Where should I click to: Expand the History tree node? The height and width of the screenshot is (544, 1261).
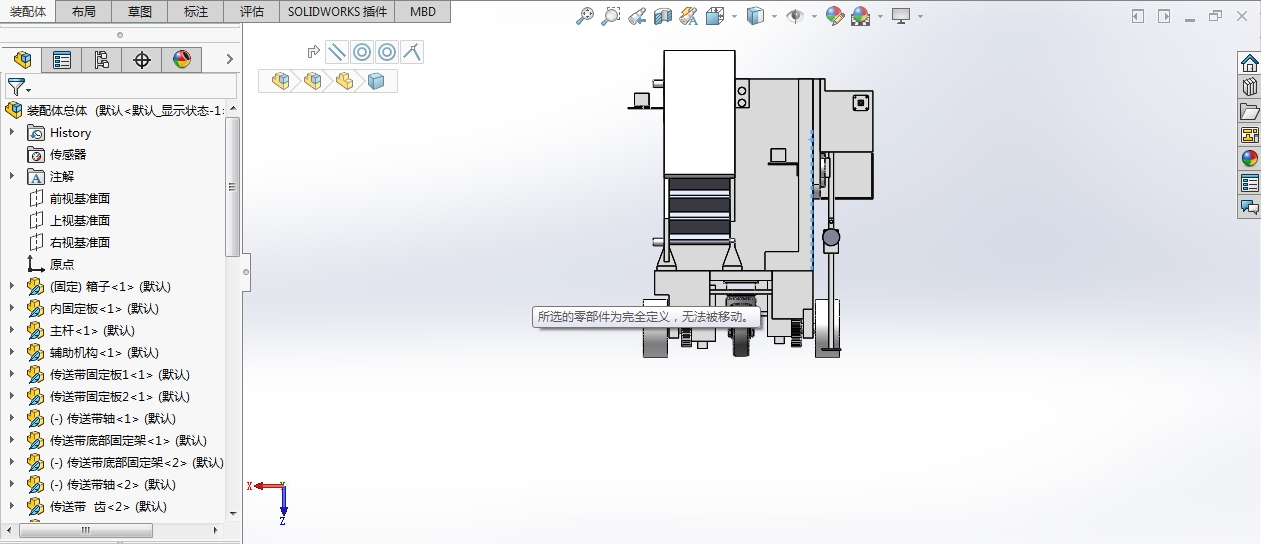[x=12, y=132]
